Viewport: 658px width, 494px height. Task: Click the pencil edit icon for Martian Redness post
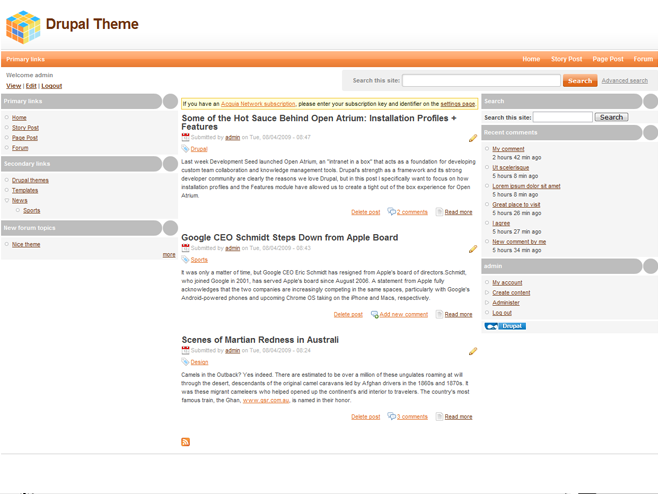[x=473, y=351]
